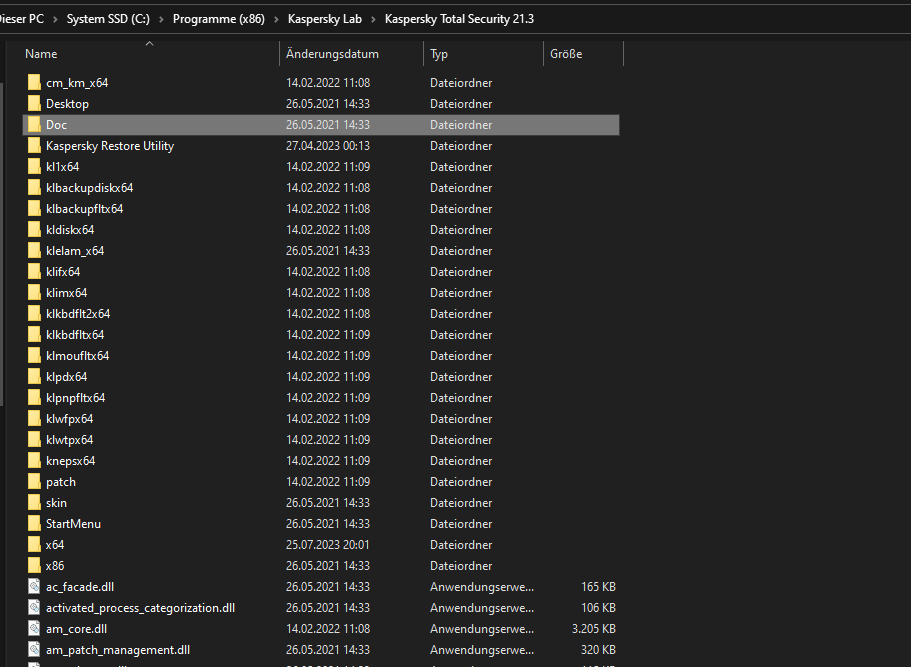This screenshot has width=911, height=667.
Task: Select the klmoufltx64 folder icon
Action: coord(34,356)
